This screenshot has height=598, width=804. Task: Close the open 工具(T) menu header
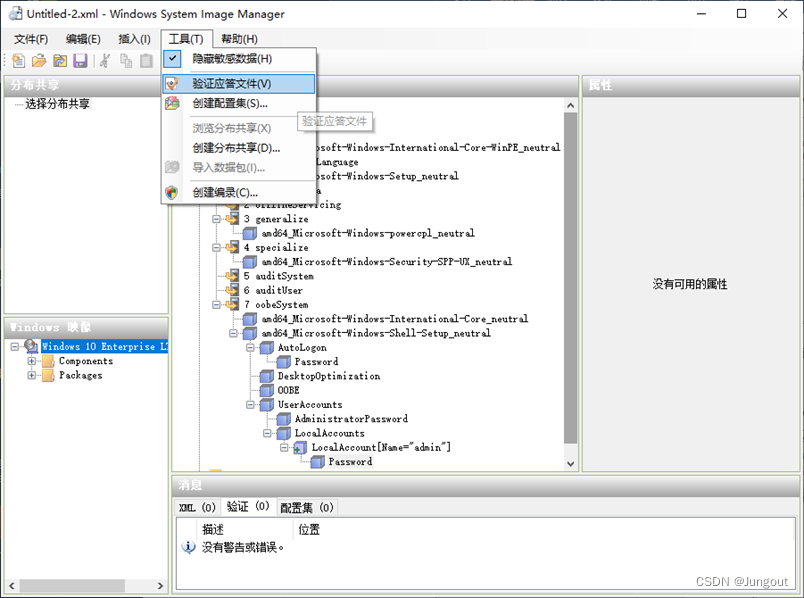(x=186, y=39)
